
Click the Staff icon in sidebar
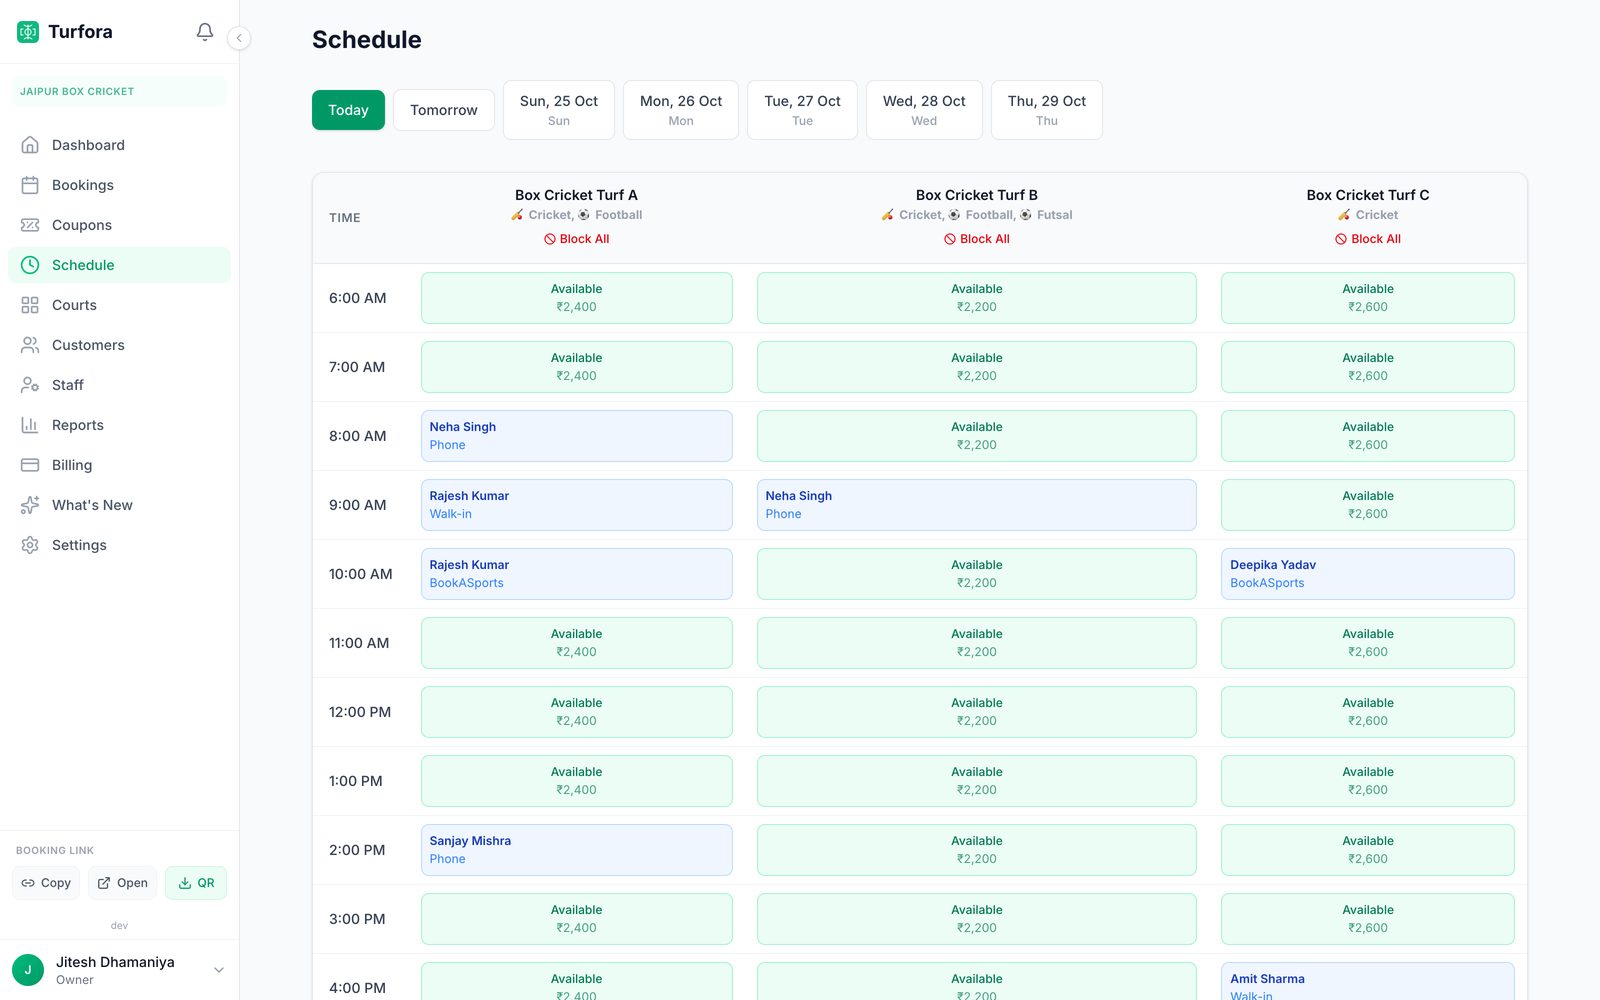tap(30, 385)
